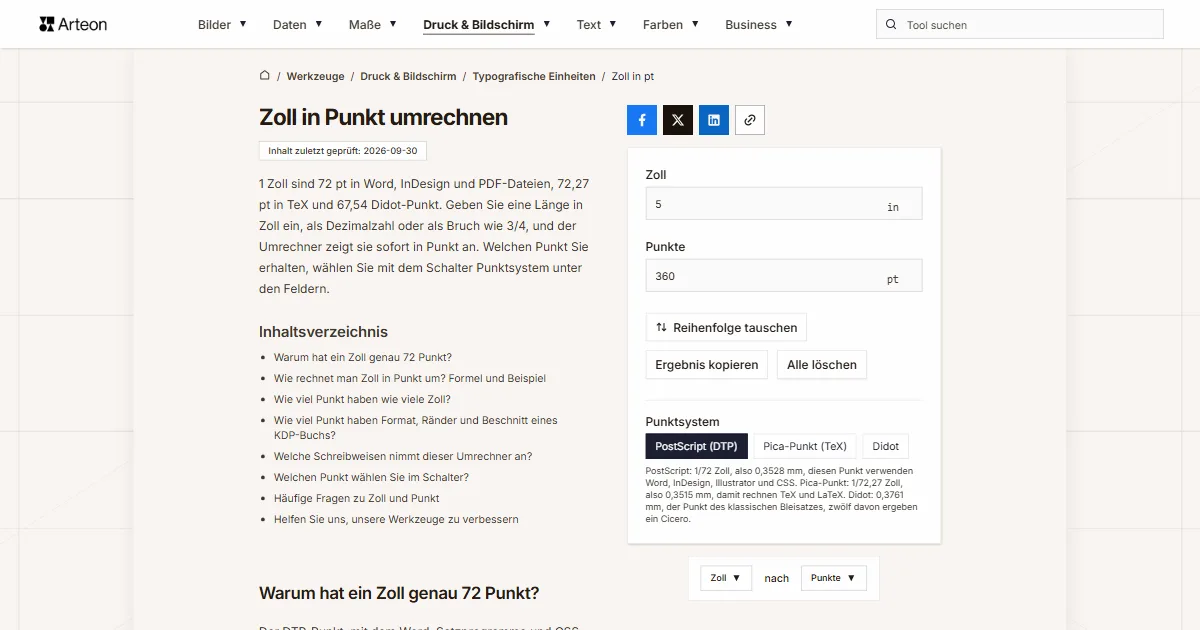Open 'Wie viel Punkt haben wie viele Zoll?' link
Image resolution: width=1200 pixels, height=630 pixels.
pos(362,399)
